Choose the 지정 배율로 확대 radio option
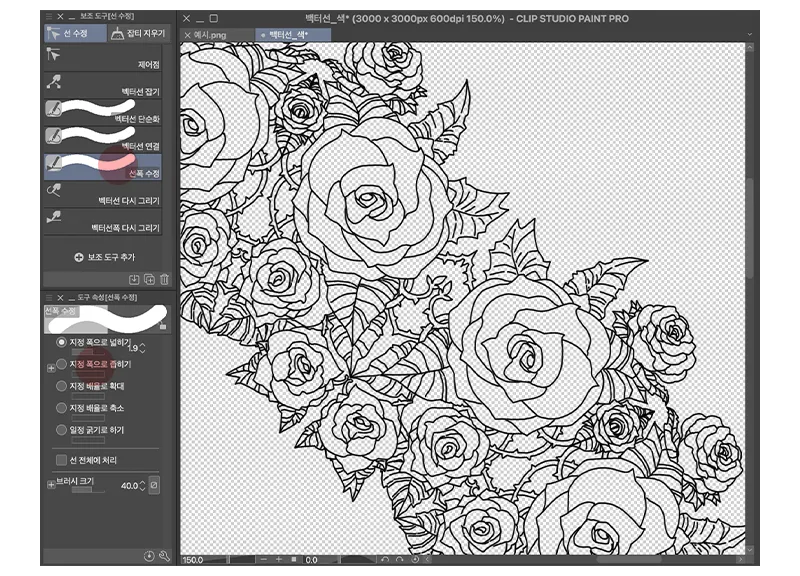This screenshot has height=576, width=800. click(62, 386)
